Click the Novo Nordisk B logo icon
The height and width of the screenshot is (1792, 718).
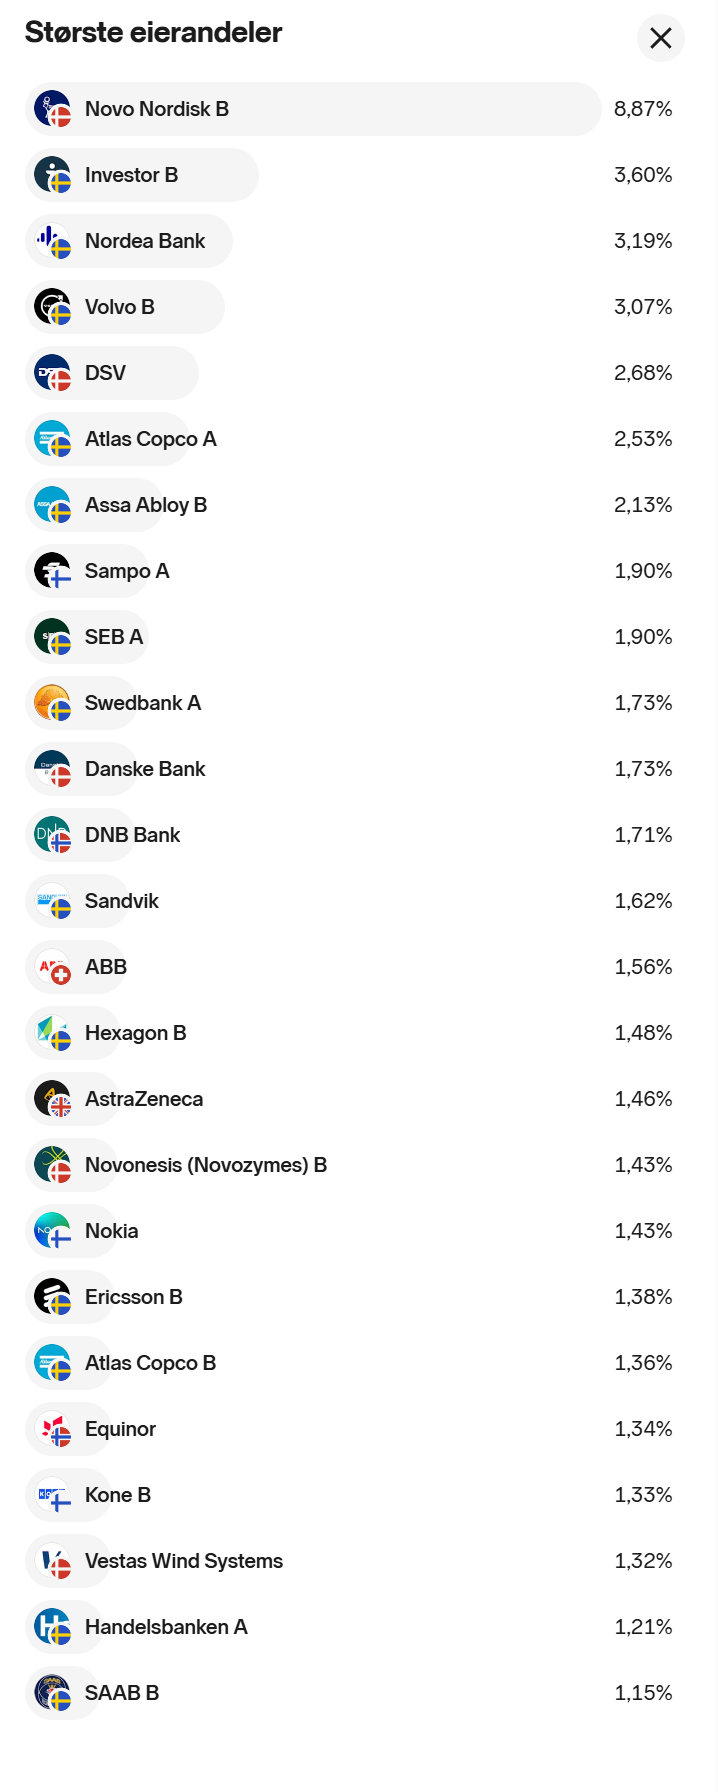(52, 109)
